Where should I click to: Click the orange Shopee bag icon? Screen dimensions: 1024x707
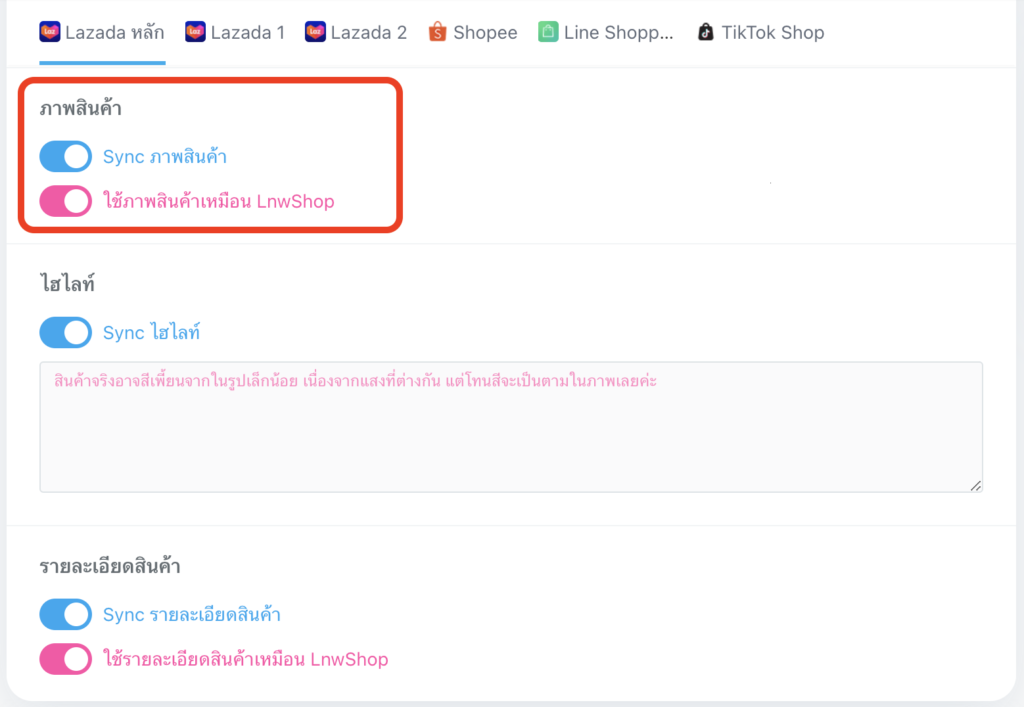437,32
